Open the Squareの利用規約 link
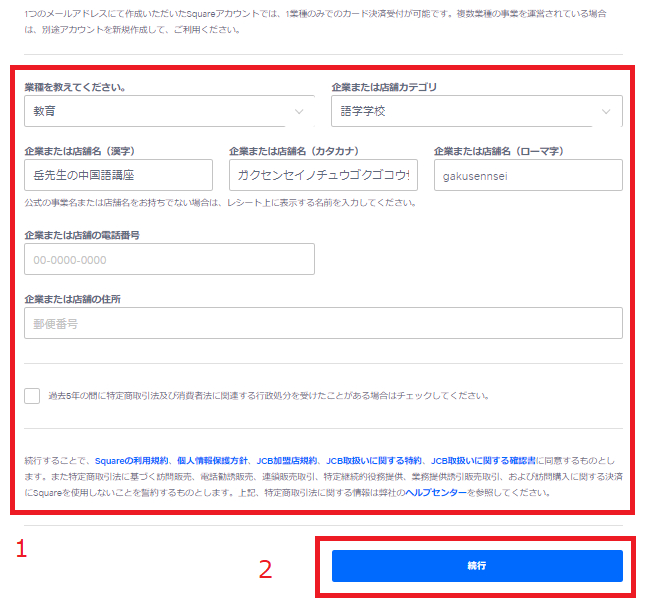The image size is (665, 601). tap(131, 461)
